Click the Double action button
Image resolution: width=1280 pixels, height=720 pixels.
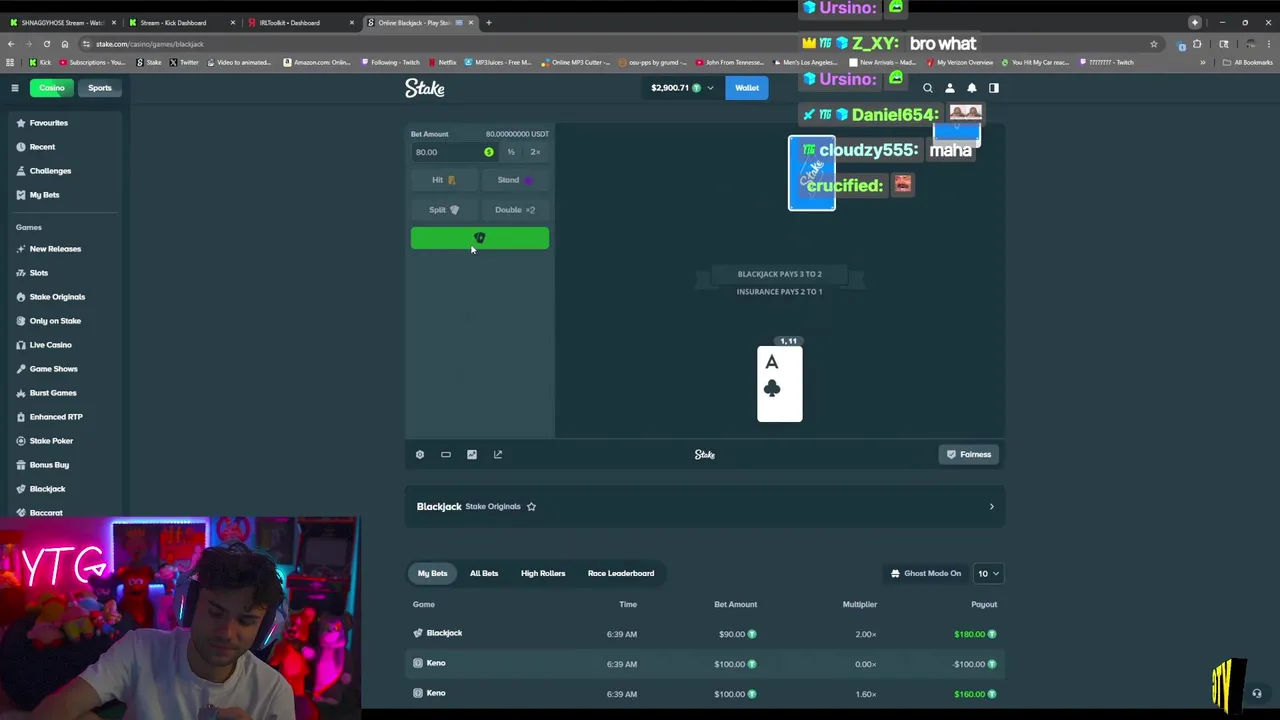click(x=515, y=210)
